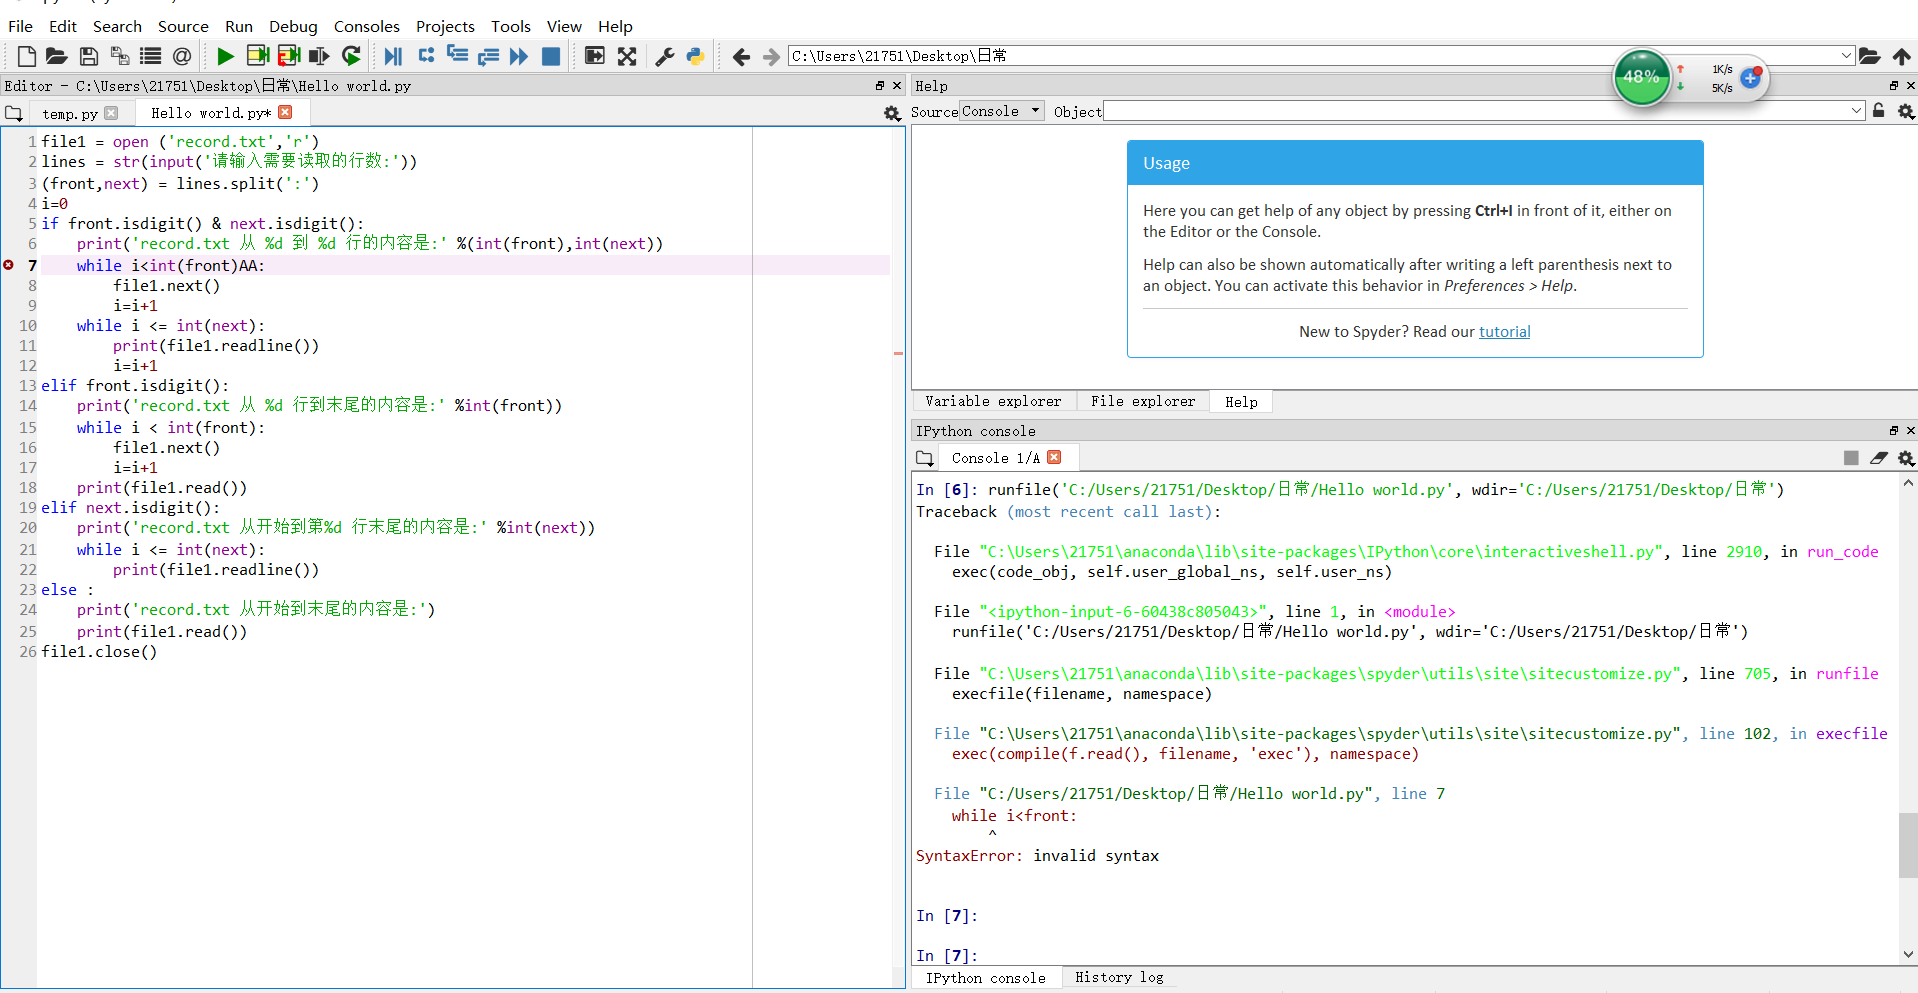Screen dimensions: 1918x993
Task: Open the working directory path dropdown
Action: (1846, 56)
